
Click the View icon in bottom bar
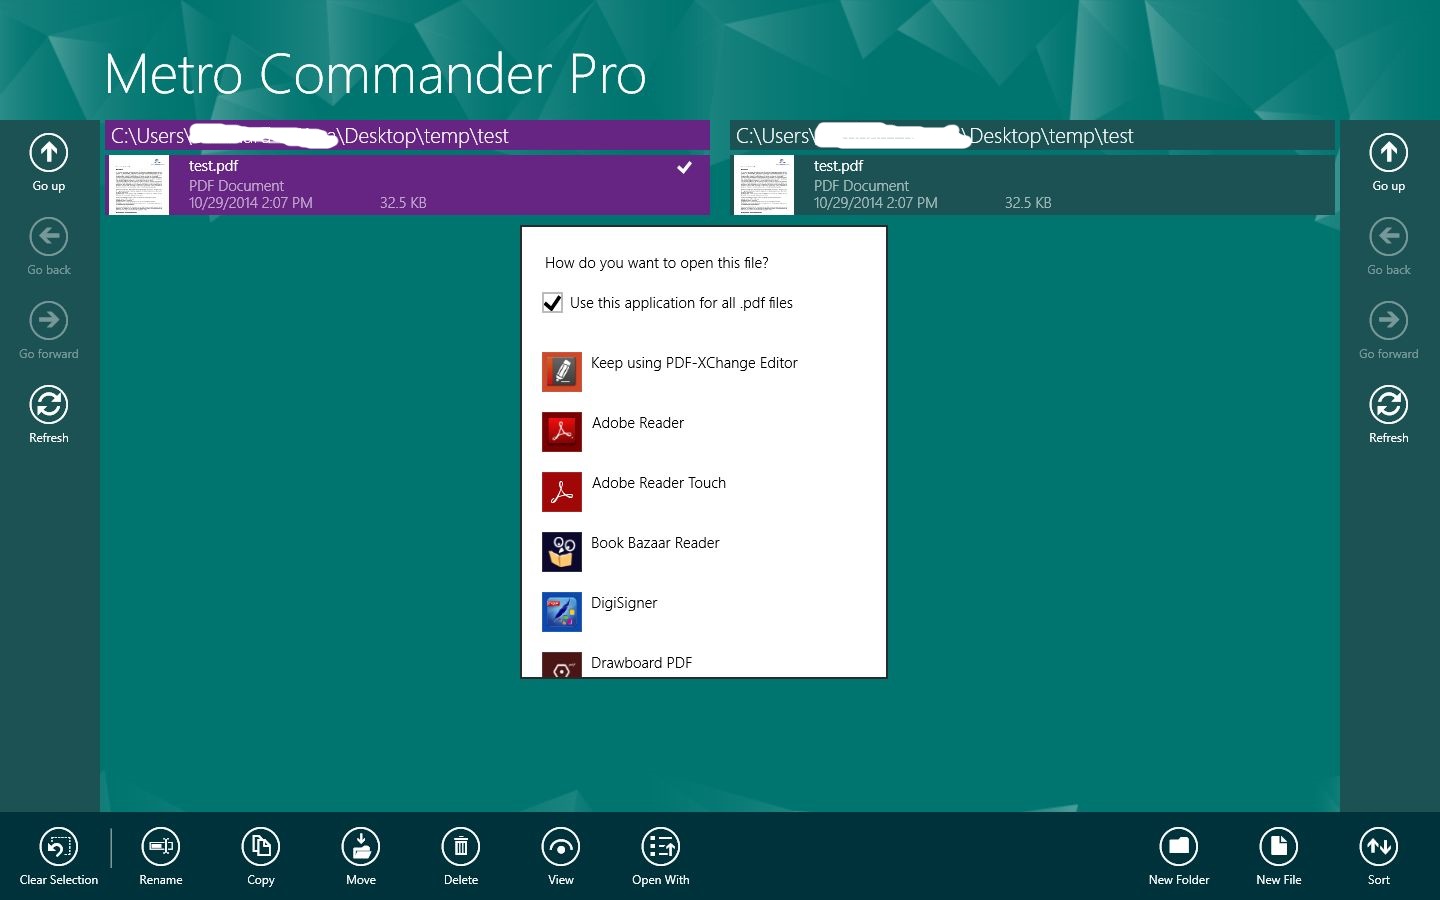coord(561,847)
